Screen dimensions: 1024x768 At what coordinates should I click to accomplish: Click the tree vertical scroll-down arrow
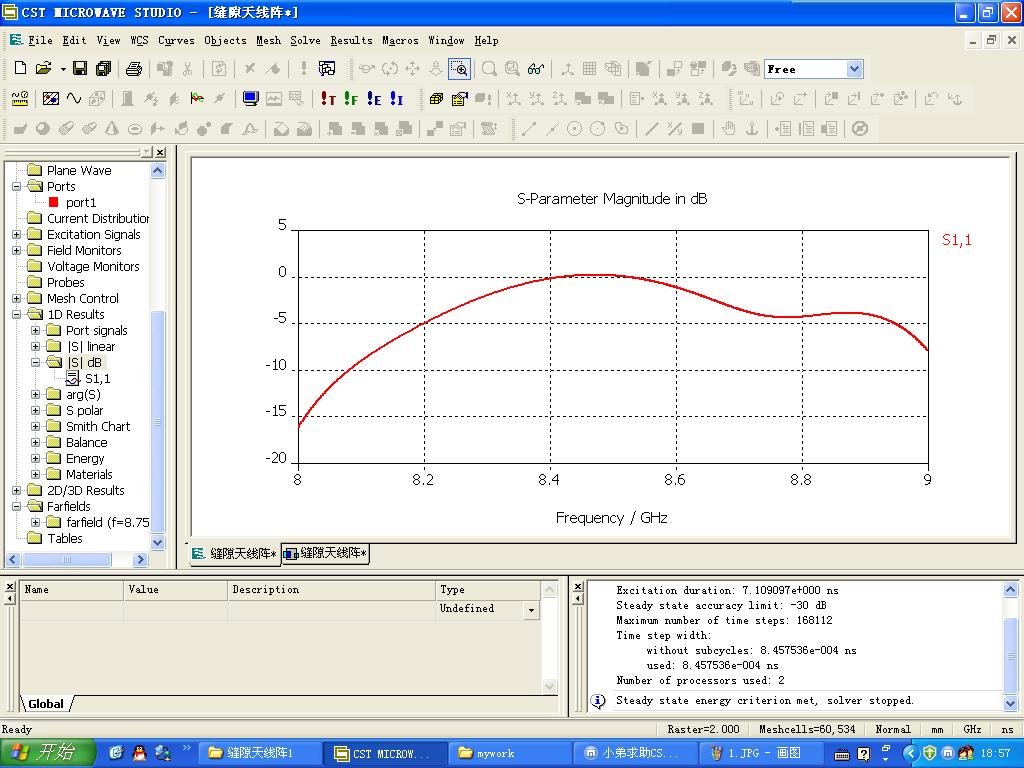tap(158, 542)
